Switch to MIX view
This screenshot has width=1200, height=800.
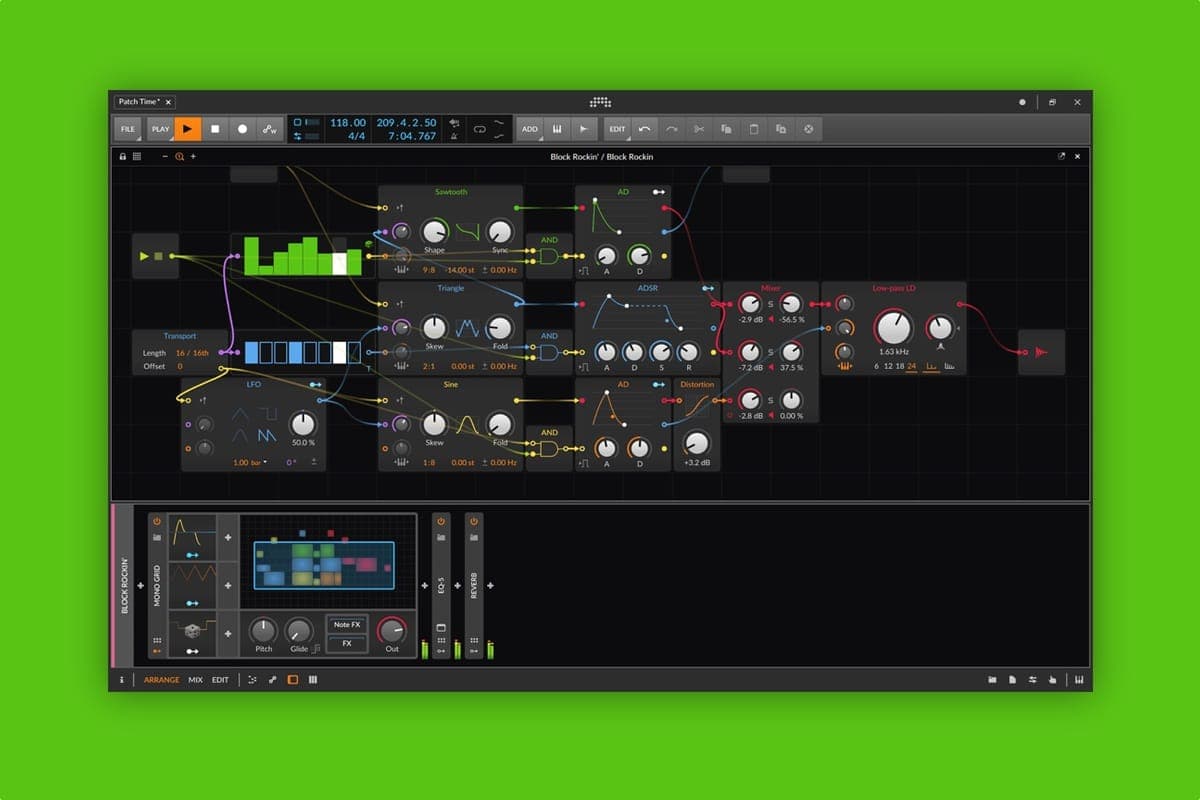(195, 680)
